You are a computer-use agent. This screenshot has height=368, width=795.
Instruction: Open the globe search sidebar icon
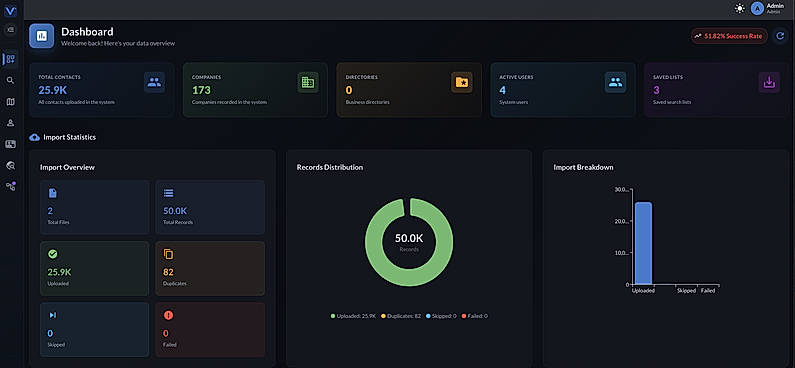coord(11,165)
